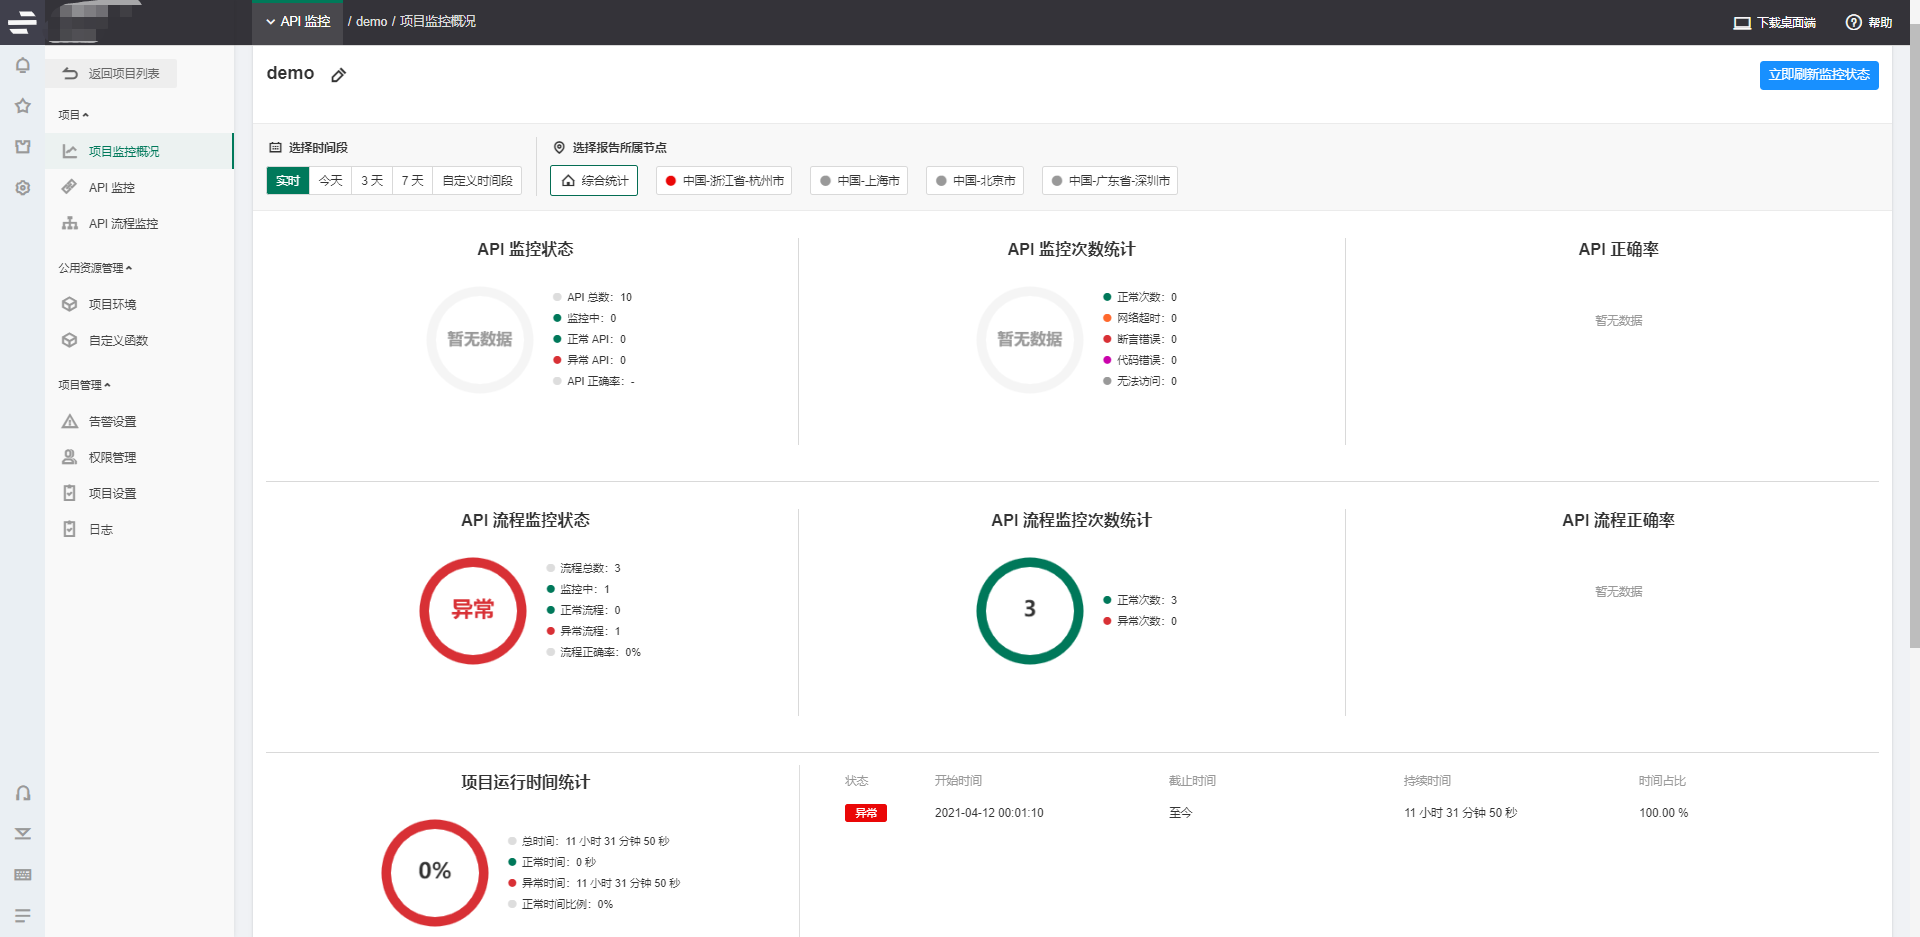Click the 立即刷新监控状态 button

(1819, 75)
